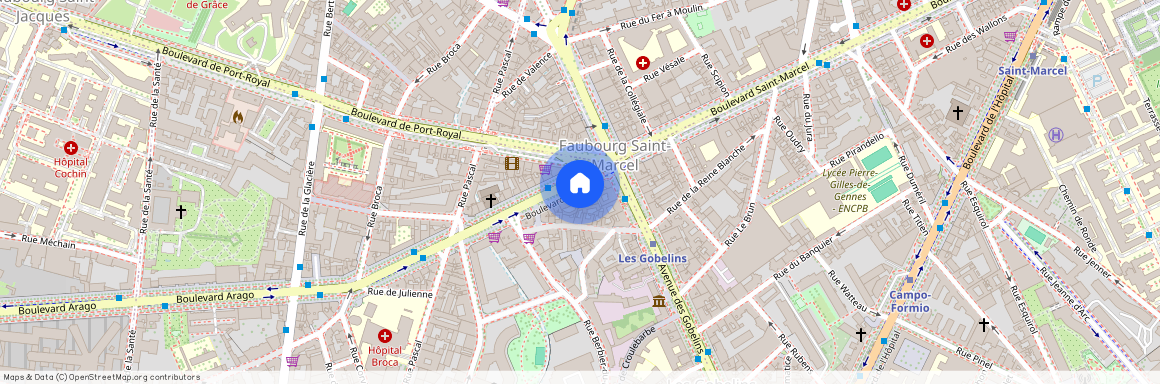
Task: Click the church cross beside Rue Pascal
Action: [x=490, y=200]
